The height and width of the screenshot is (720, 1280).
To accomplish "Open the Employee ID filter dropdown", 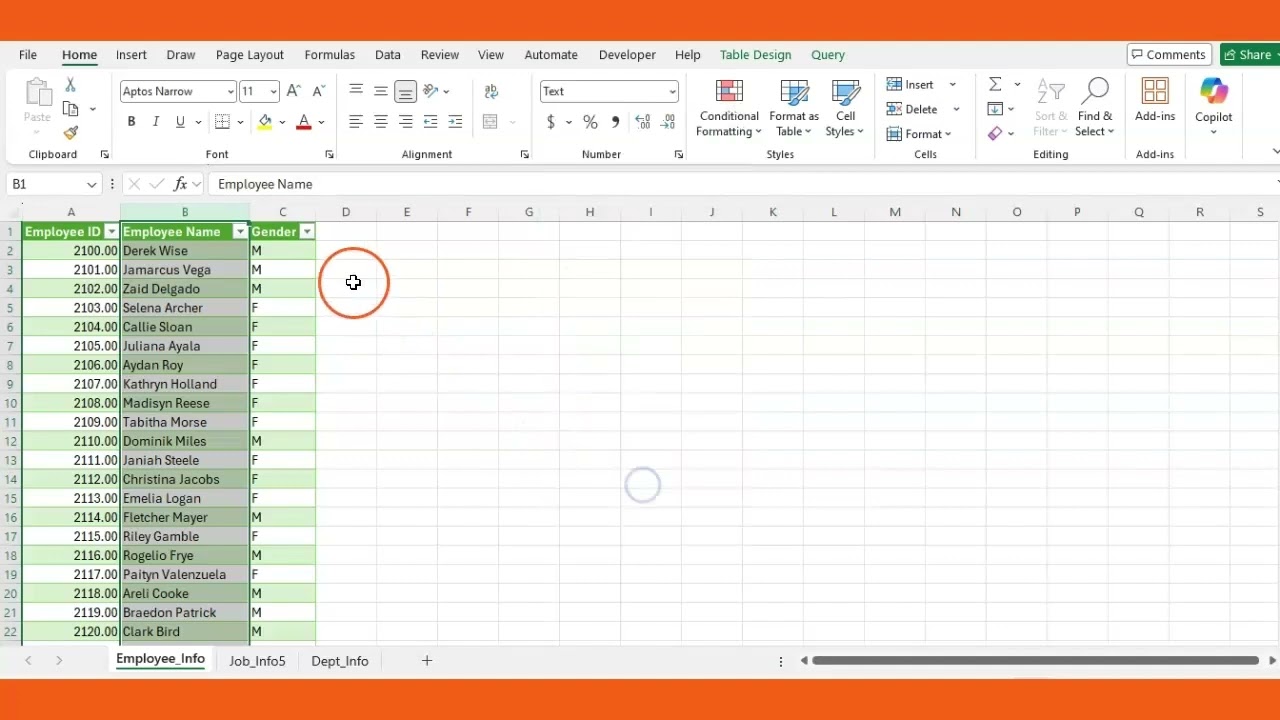I will pyautogui.click(x=111, y=232).
